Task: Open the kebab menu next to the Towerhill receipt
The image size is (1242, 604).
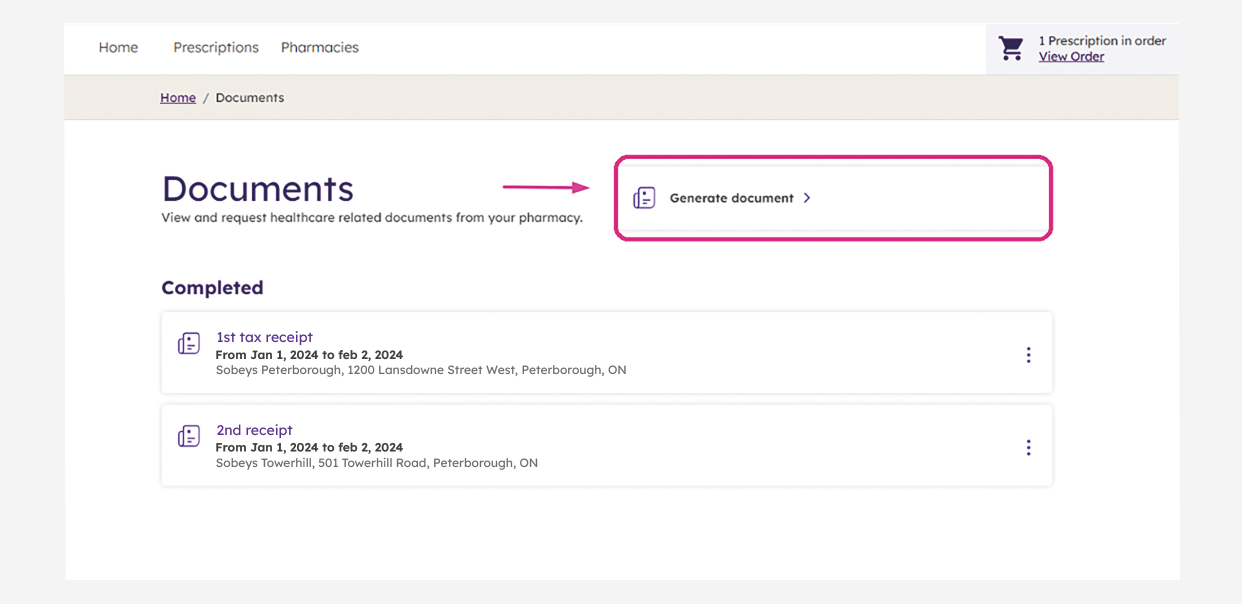Action: pos(1028,447)
